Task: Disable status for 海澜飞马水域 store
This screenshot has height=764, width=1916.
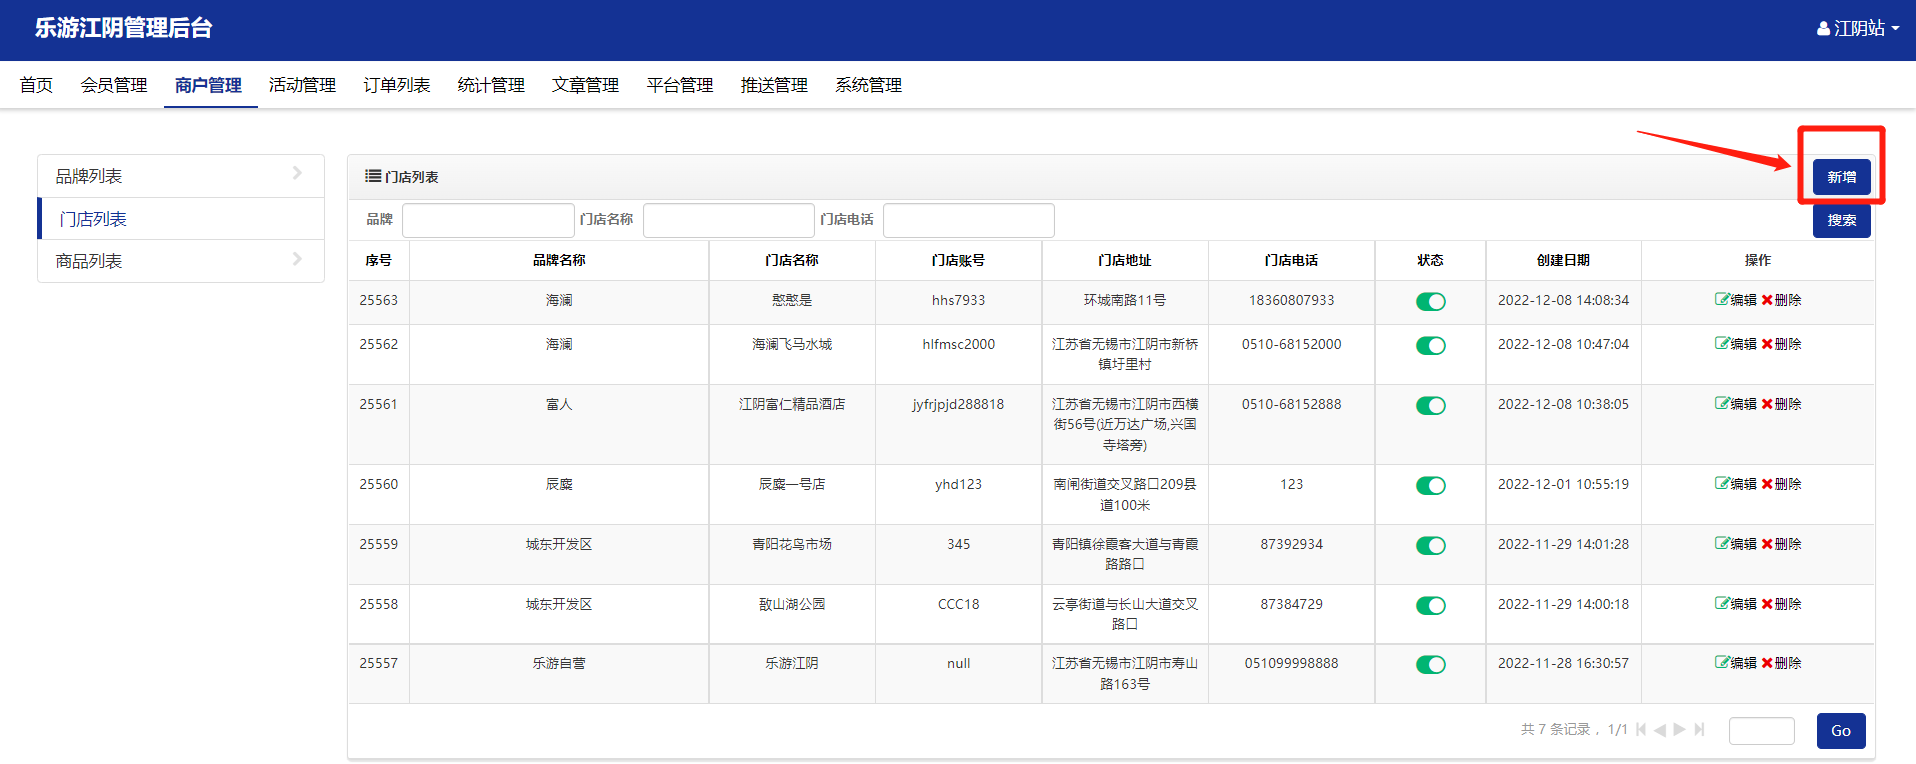Action: click(1430, 346)
